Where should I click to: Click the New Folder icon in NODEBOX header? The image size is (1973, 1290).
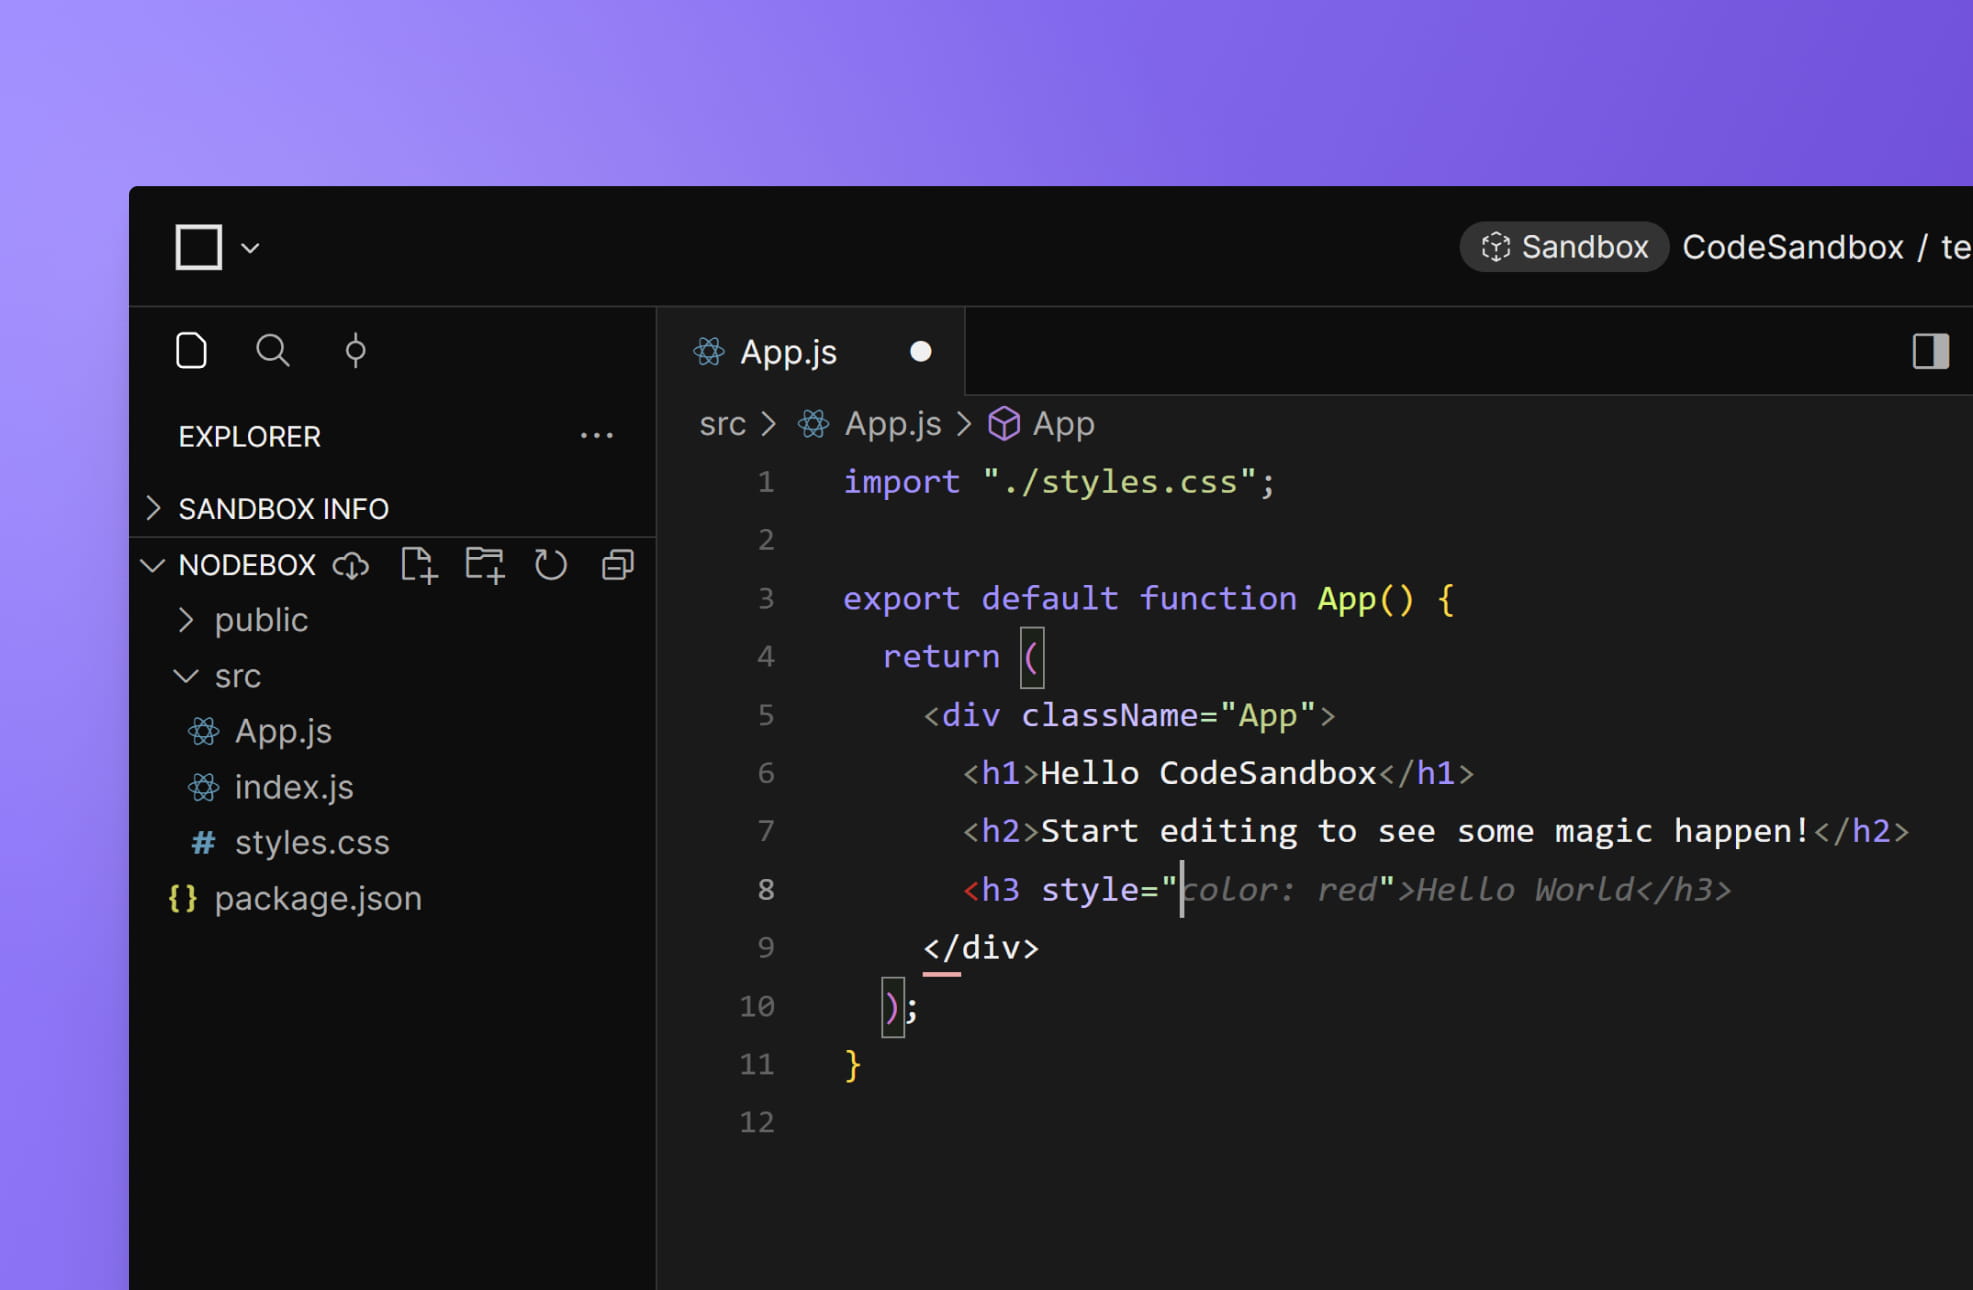tap(484, 564)
